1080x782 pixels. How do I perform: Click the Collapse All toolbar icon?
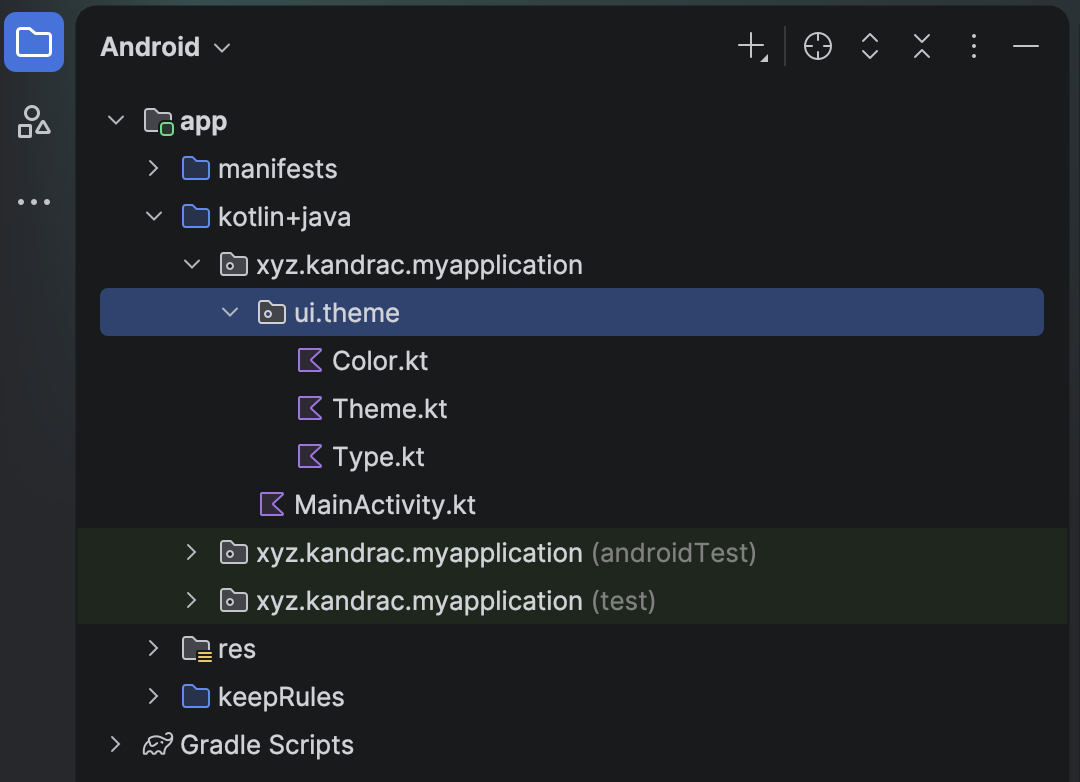(x=922, y=47)
